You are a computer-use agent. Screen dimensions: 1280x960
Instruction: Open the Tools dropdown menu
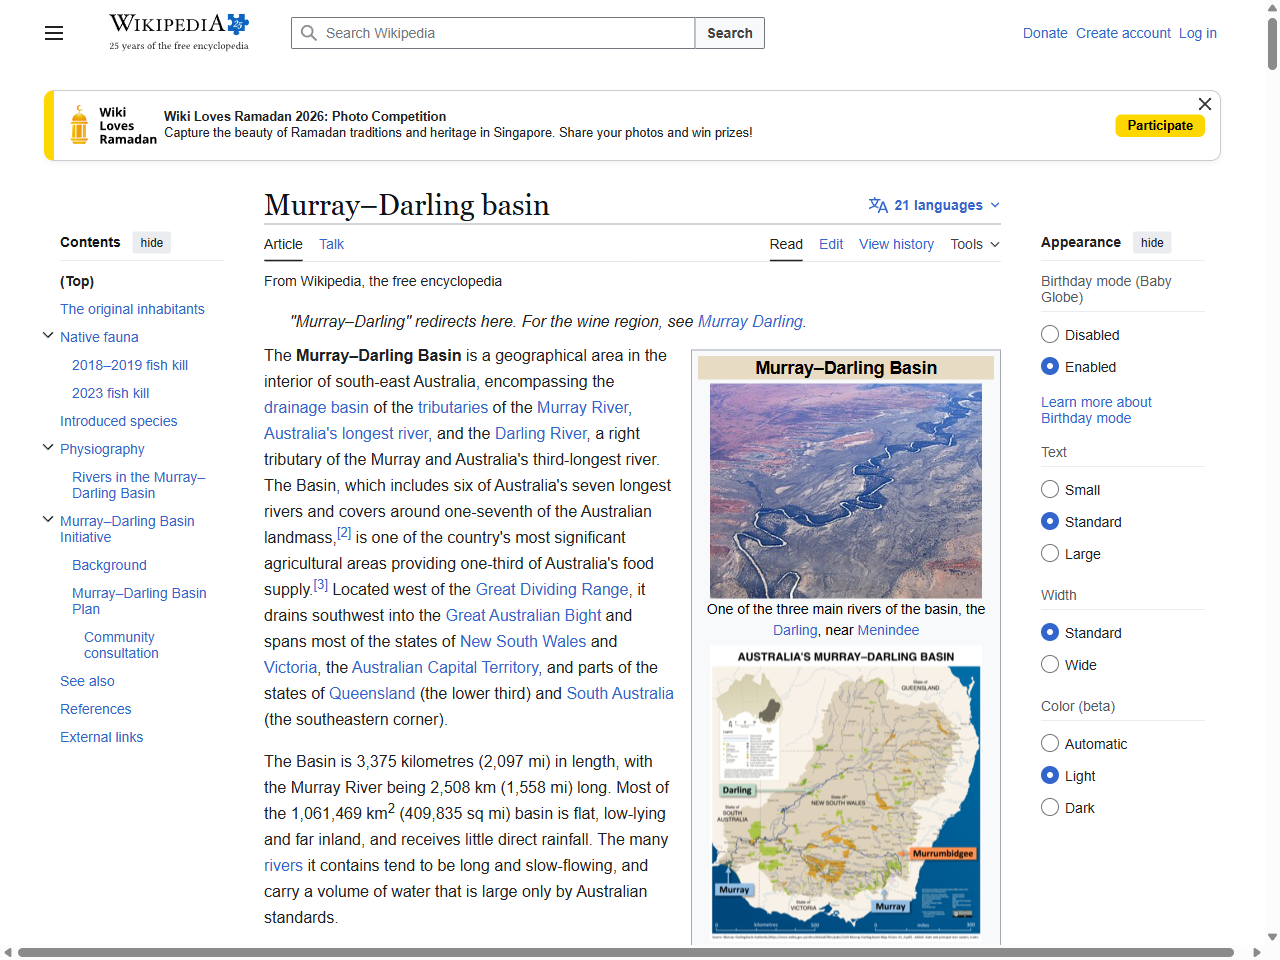(975, 244)
